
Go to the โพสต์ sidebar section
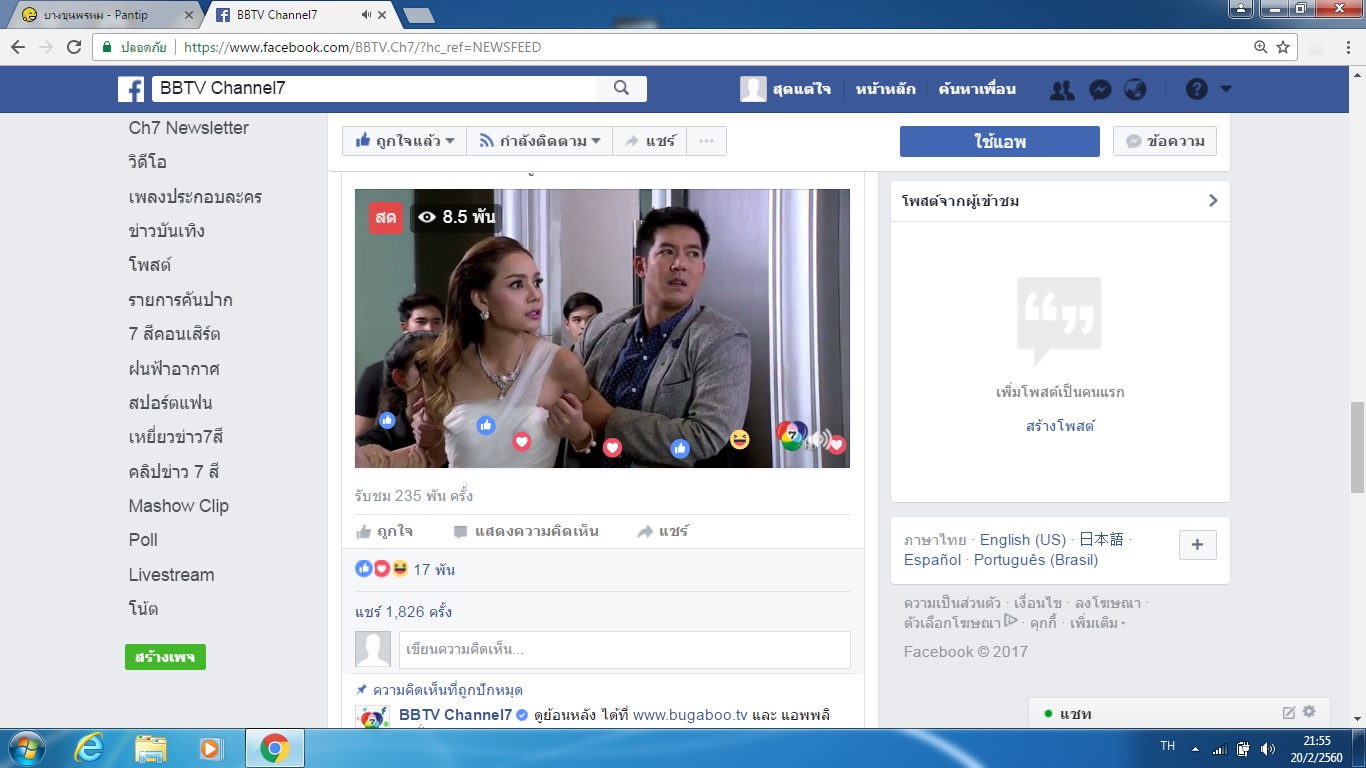point(150,265)
